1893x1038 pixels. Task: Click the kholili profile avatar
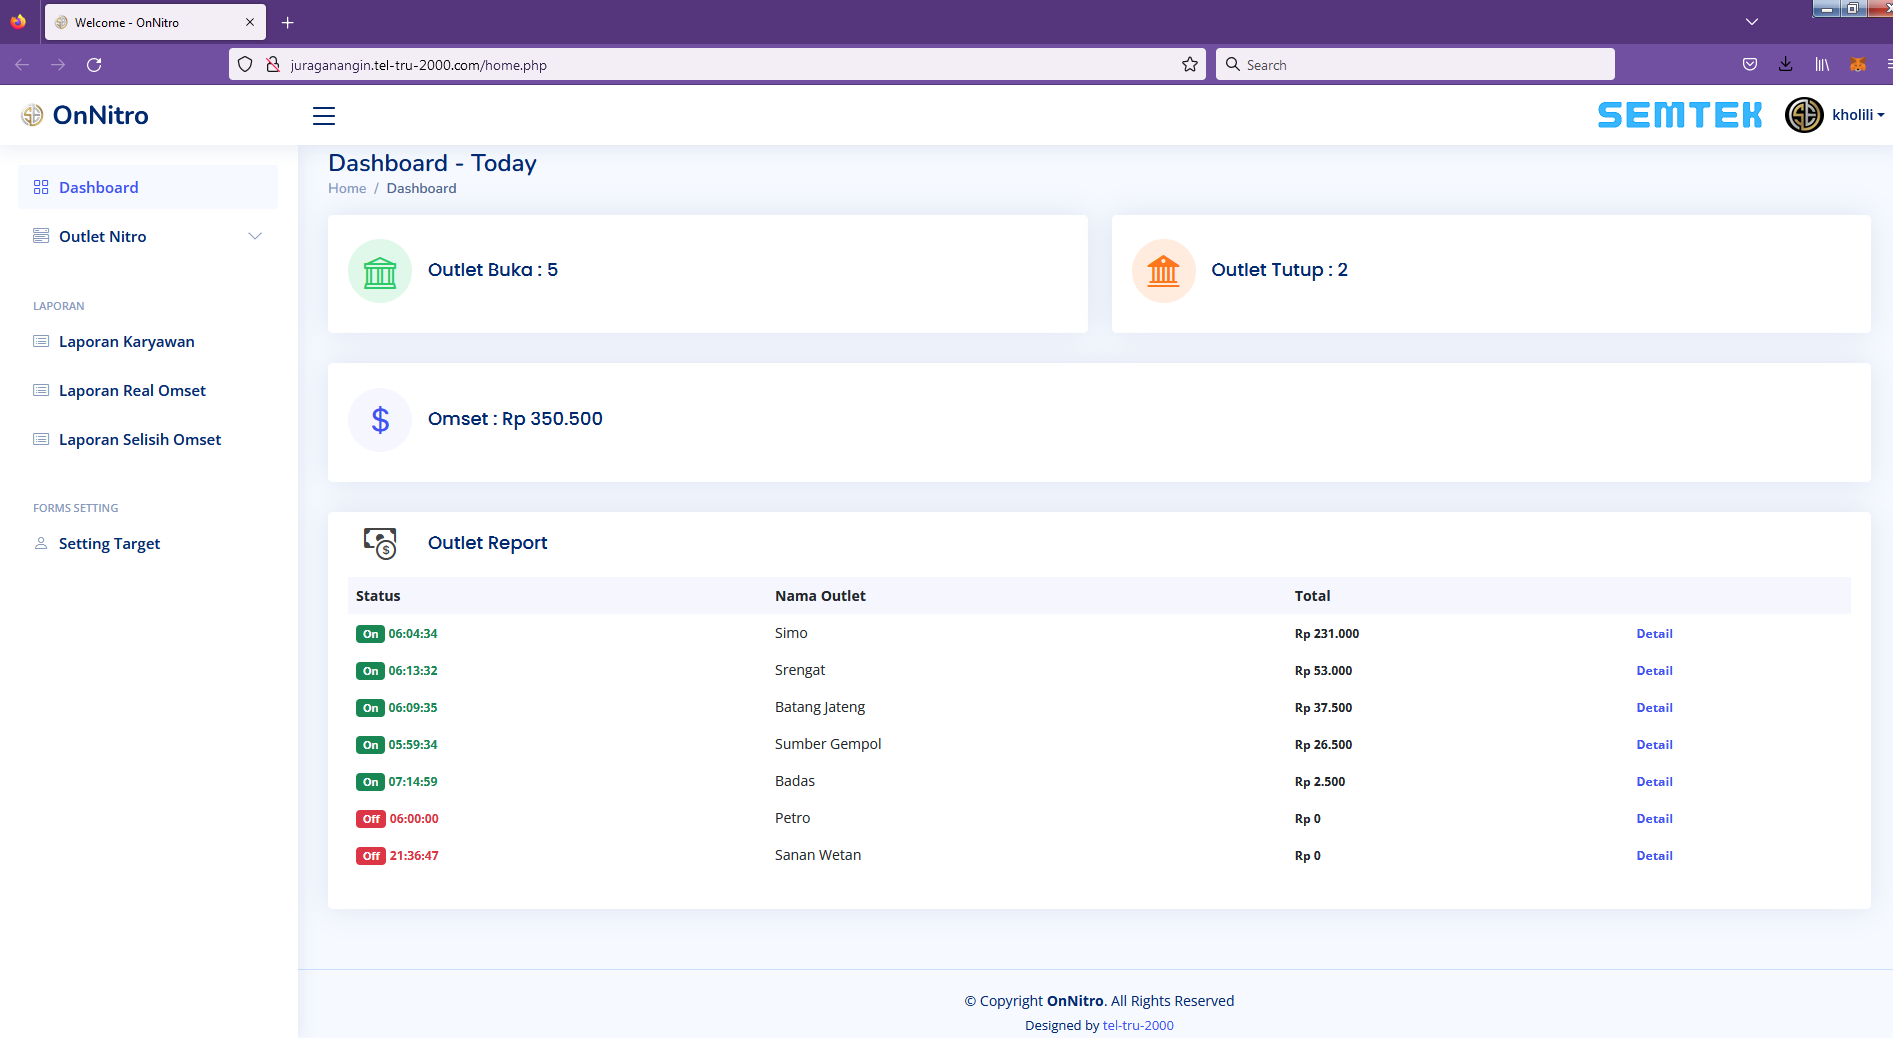[x=1804, y=115]
